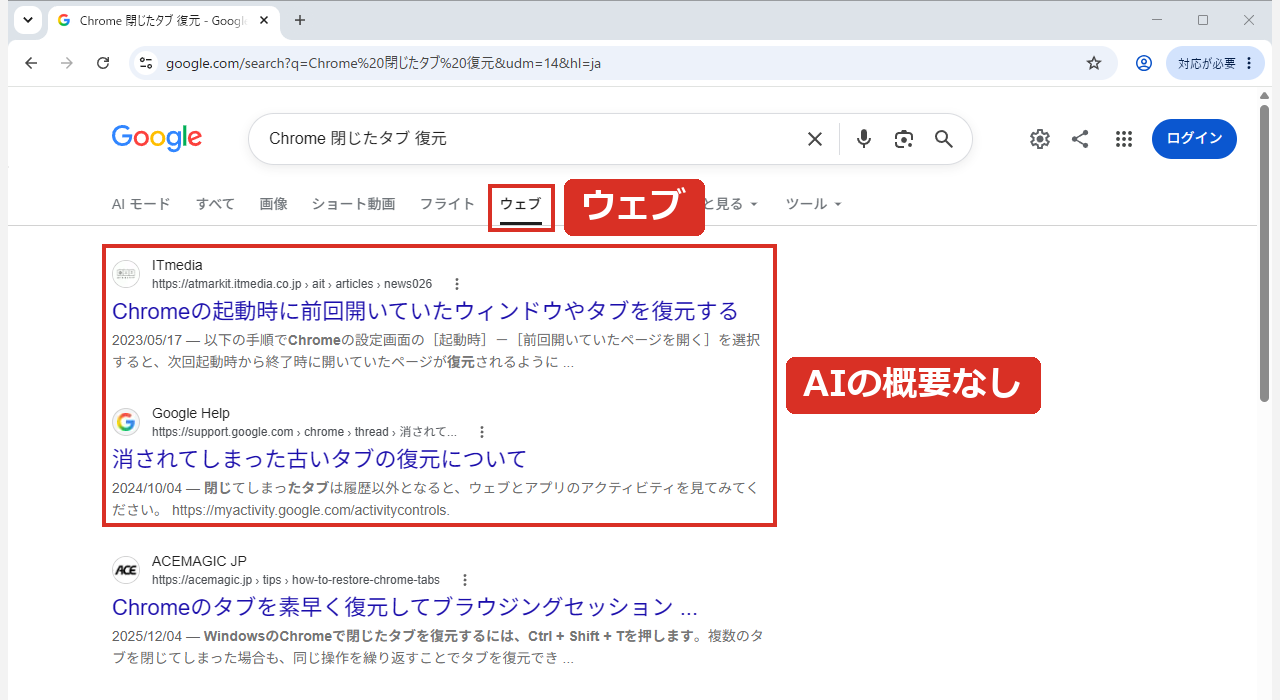Image resolution: width=1280 pixels, height=700 pixels.
Task: Click the atmarkit.itmedia.co.jp URL breadcrumb
Action: coord(292,284)
